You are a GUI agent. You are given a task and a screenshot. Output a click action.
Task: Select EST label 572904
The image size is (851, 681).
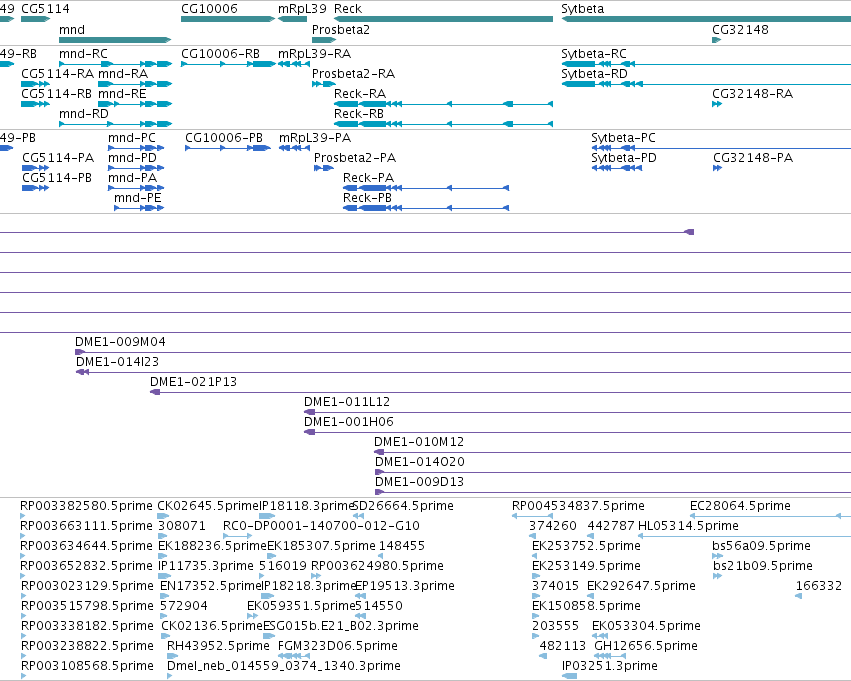[x=183, y=606]
